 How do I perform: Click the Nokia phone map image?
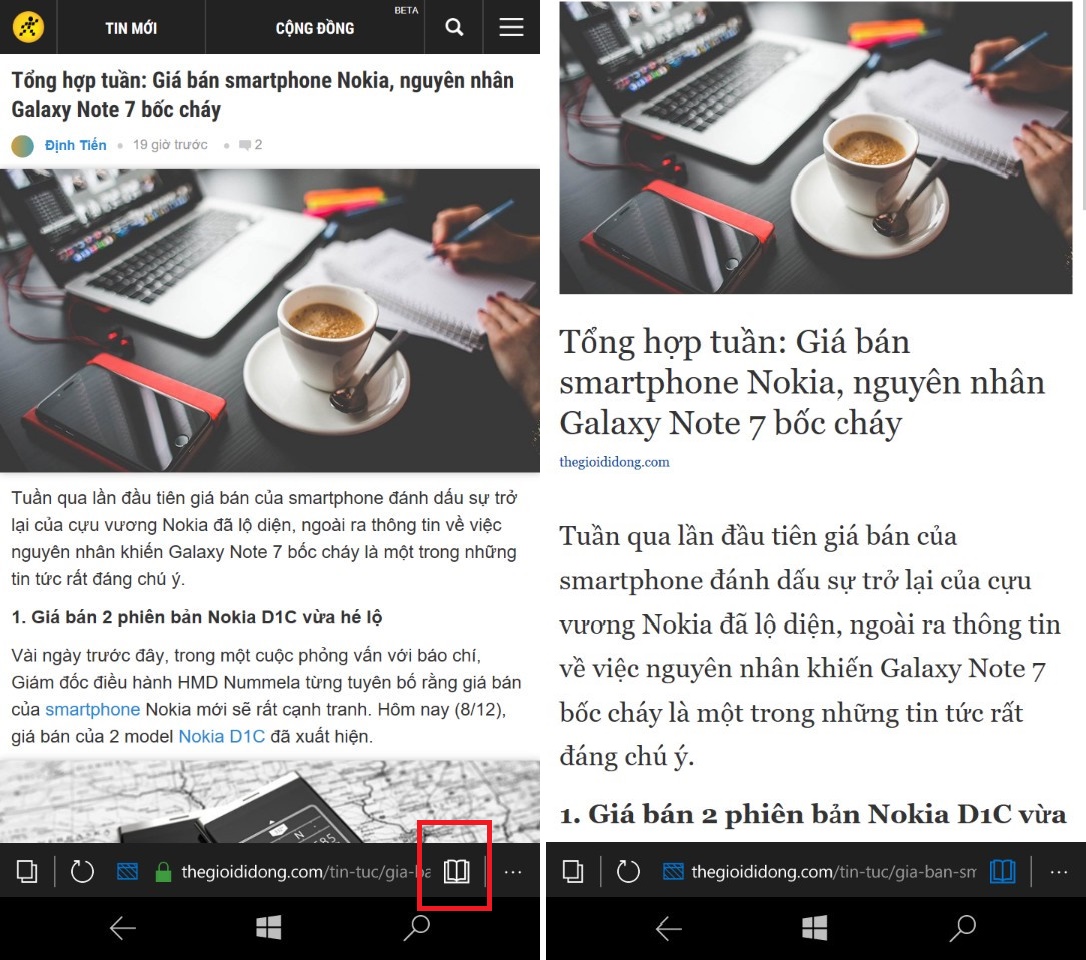(269, 801)
